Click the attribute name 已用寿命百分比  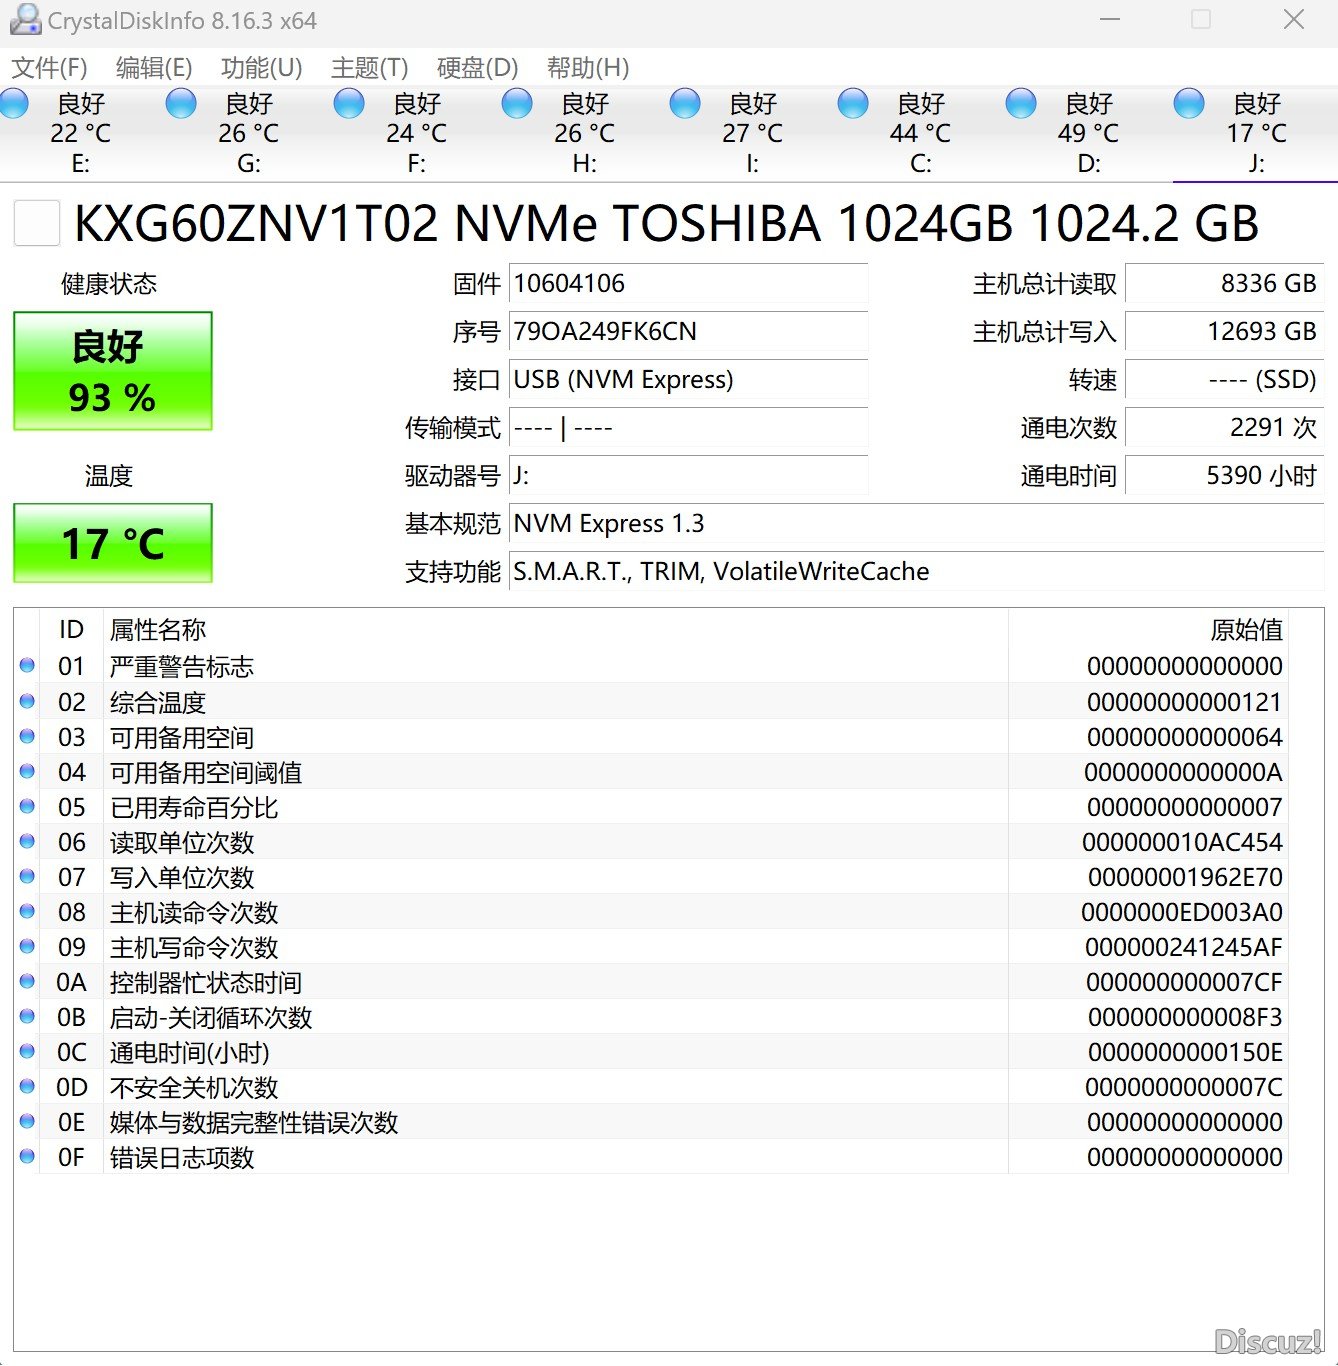[194, 807]
